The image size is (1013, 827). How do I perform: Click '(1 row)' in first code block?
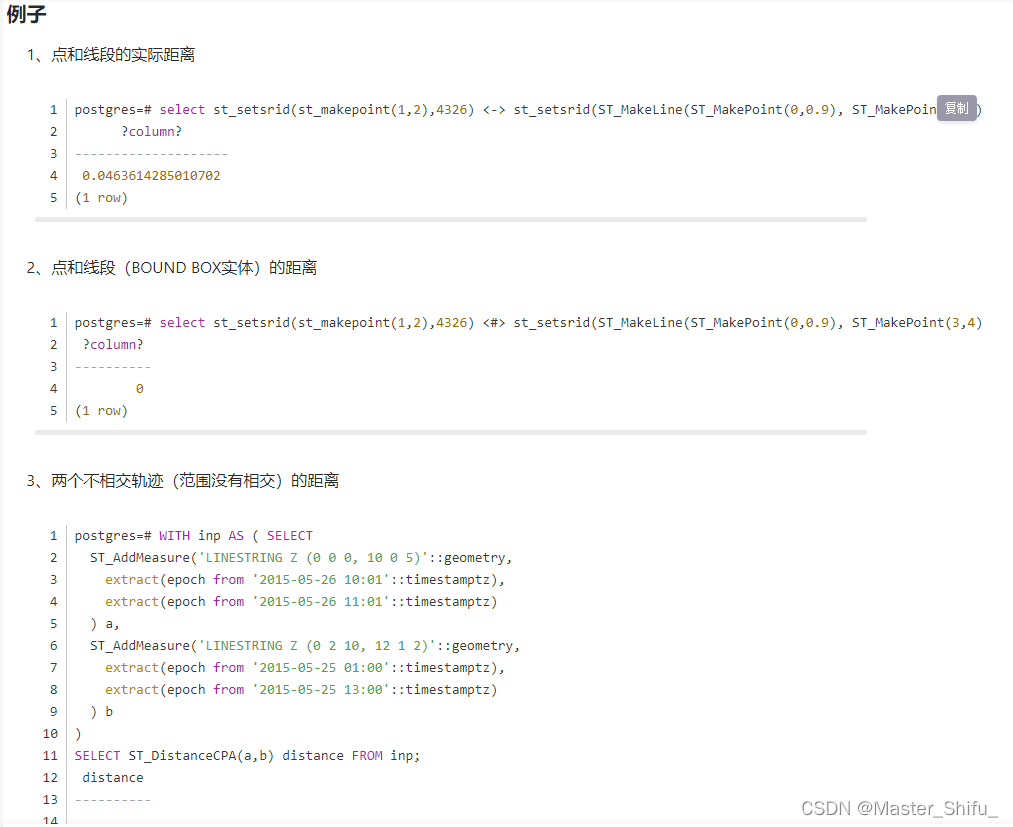[101, 198]
